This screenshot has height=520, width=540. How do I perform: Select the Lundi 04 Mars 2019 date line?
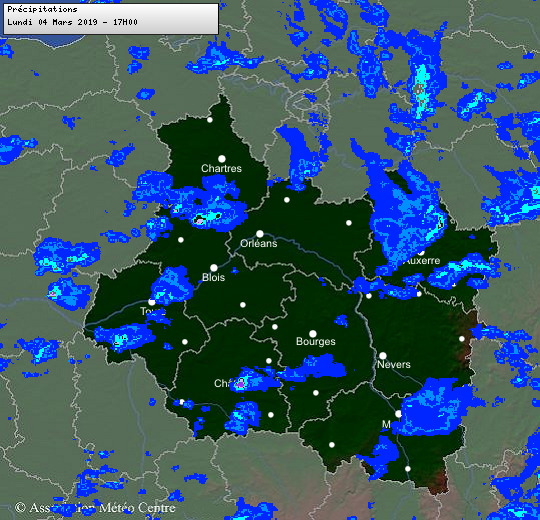click(x=72, y=22)
